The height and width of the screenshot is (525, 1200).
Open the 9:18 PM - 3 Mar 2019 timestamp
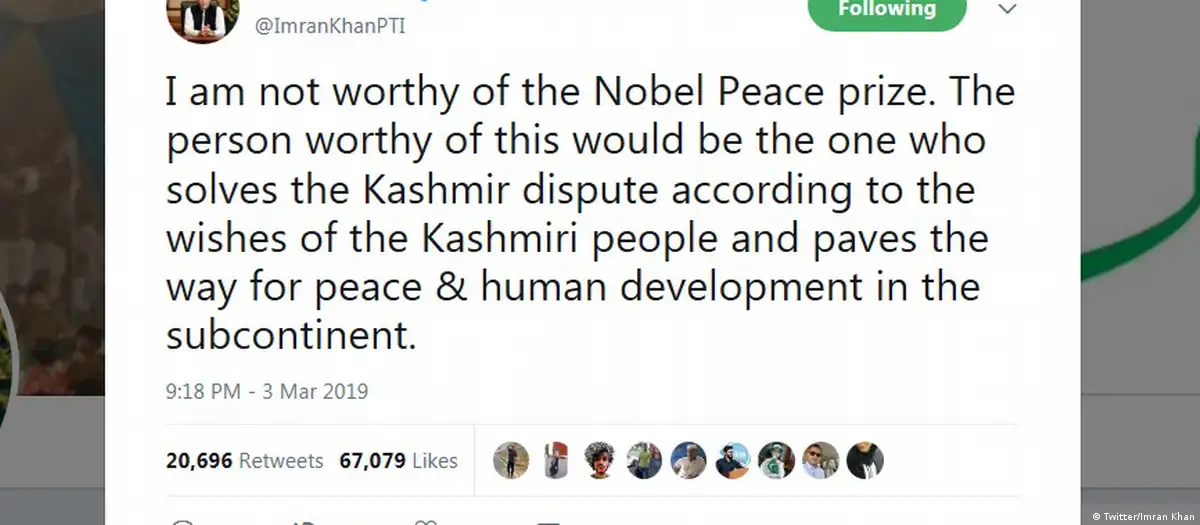point(267,391)
